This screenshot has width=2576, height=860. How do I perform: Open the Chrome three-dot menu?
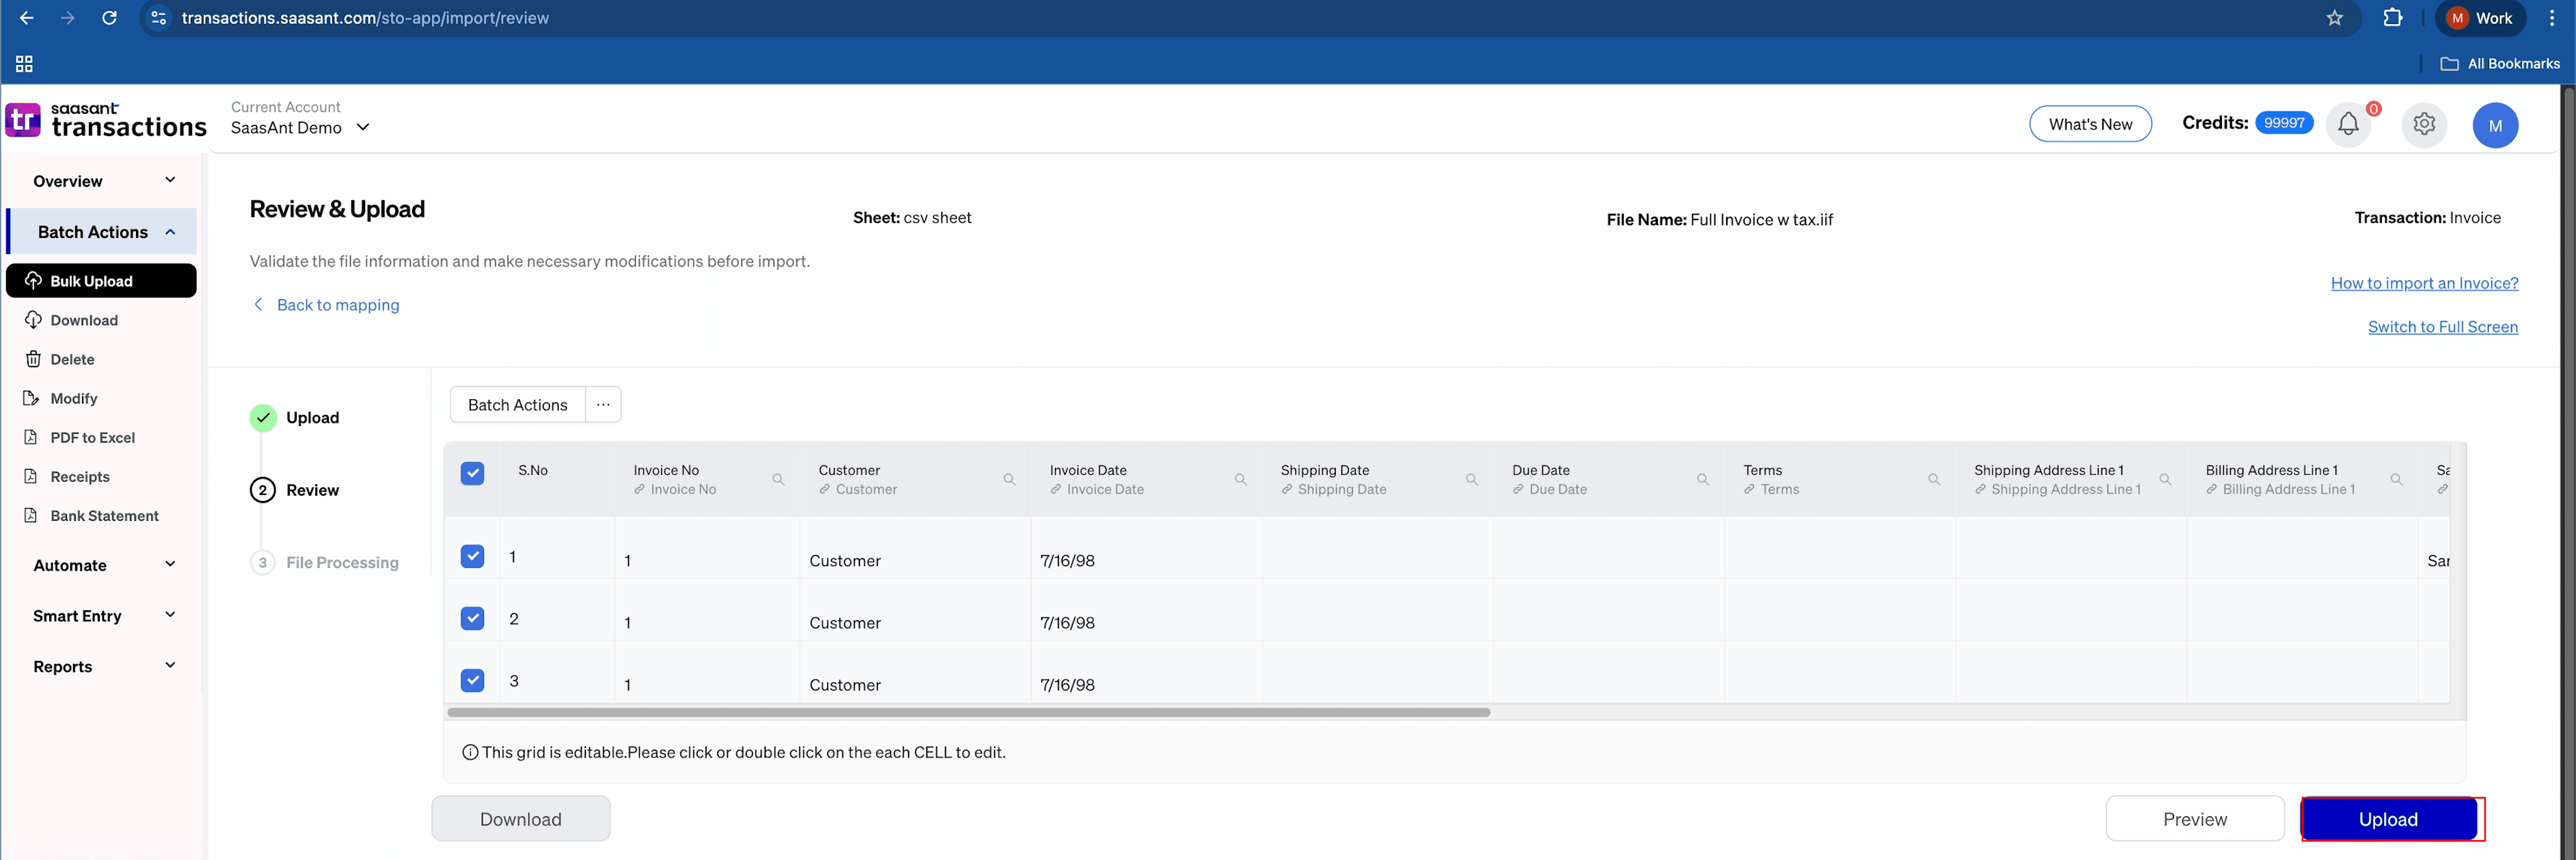pos(2552,18)
